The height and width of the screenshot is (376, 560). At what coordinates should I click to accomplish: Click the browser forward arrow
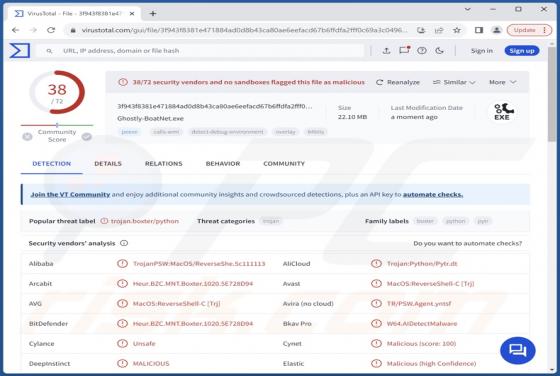pyautogui.click(x=33, y=30)
